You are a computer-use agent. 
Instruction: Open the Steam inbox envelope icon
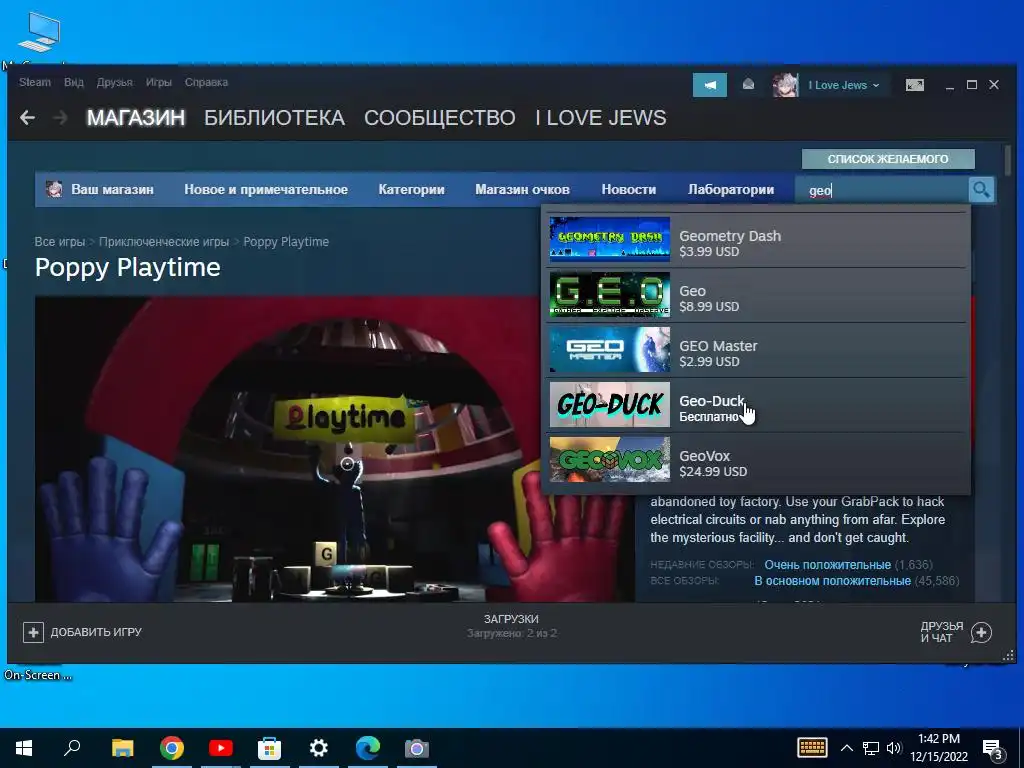click(x=748, y=84)
